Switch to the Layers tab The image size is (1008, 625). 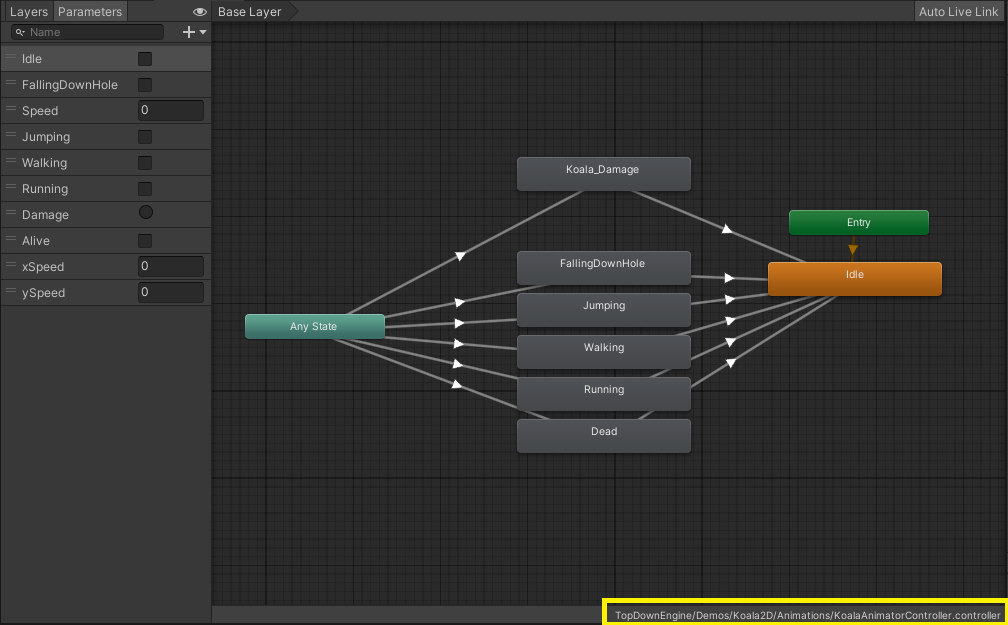coord(28,12)
